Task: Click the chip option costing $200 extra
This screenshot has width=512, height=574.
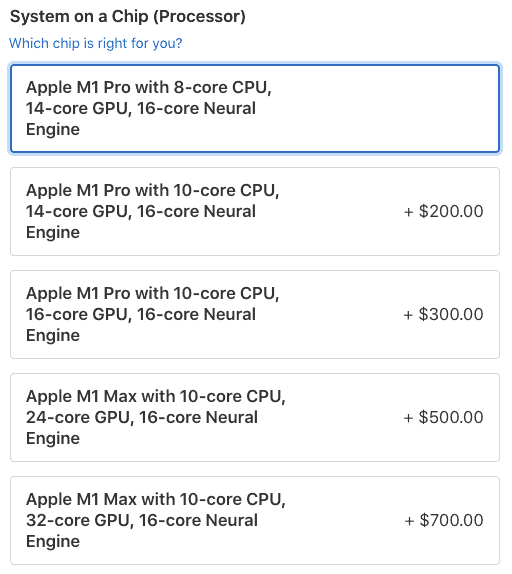Action: 255,212
